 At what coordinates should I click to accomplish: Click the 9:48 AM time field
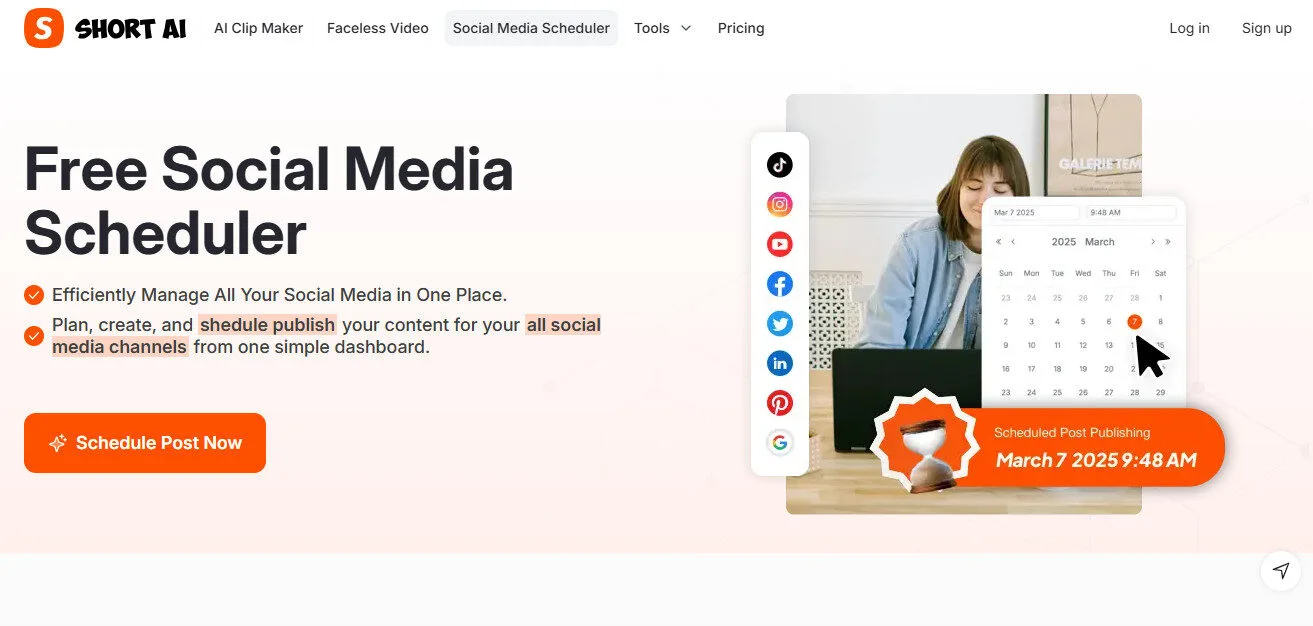pyautogui.click(x=1128, y=212)
